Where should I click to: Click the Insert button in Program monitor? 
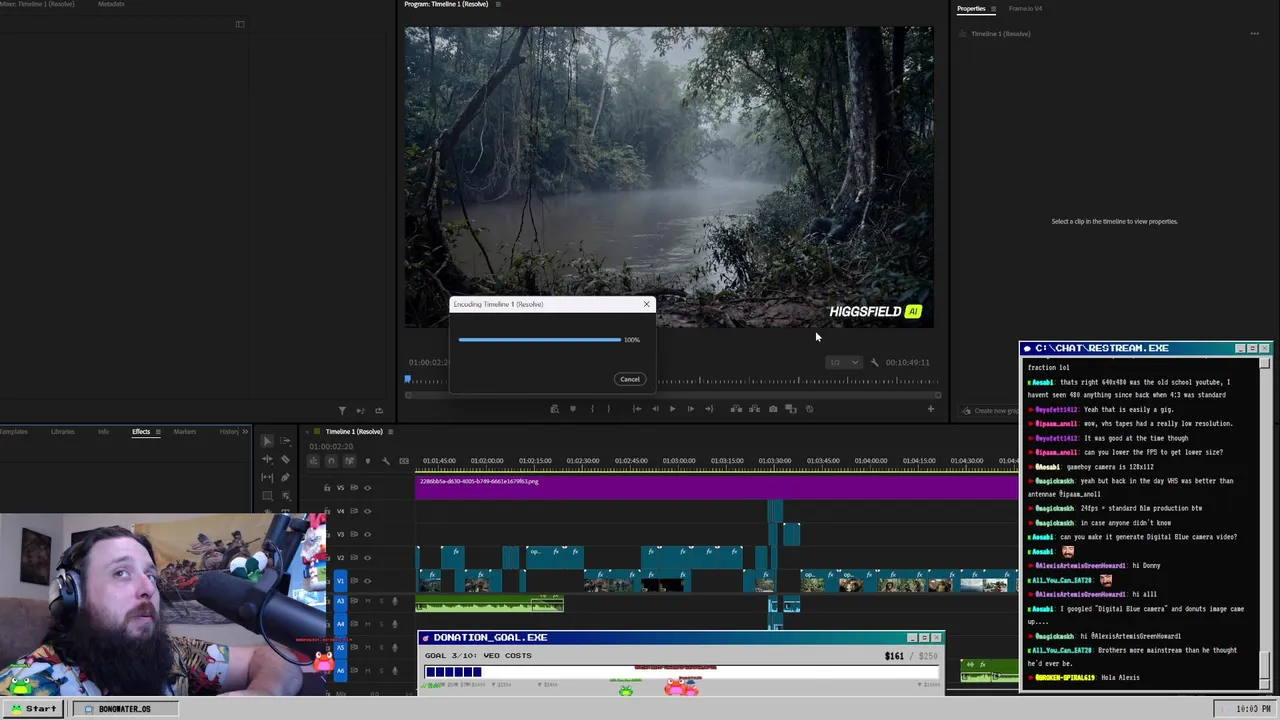point(736,409)
